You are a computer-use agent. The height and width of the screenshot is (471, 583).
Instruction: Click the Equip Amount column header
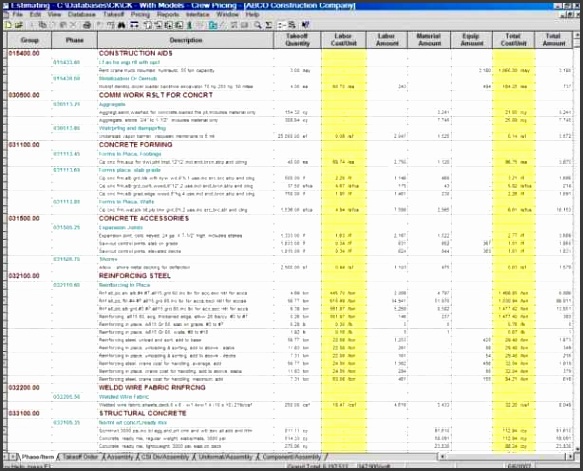(x=471, y=40)
